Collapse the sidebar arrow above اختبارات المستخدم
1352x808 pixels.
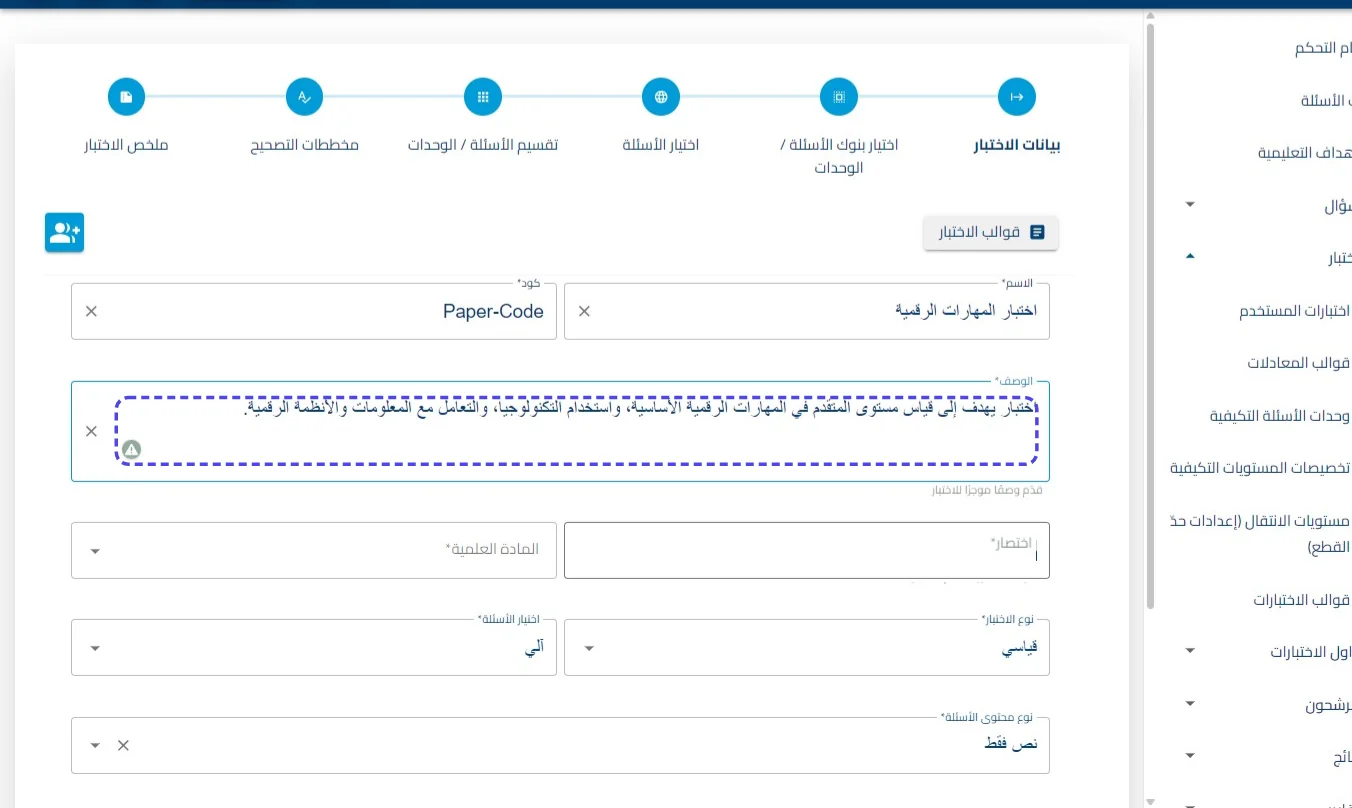click(x=1189, y=257)
